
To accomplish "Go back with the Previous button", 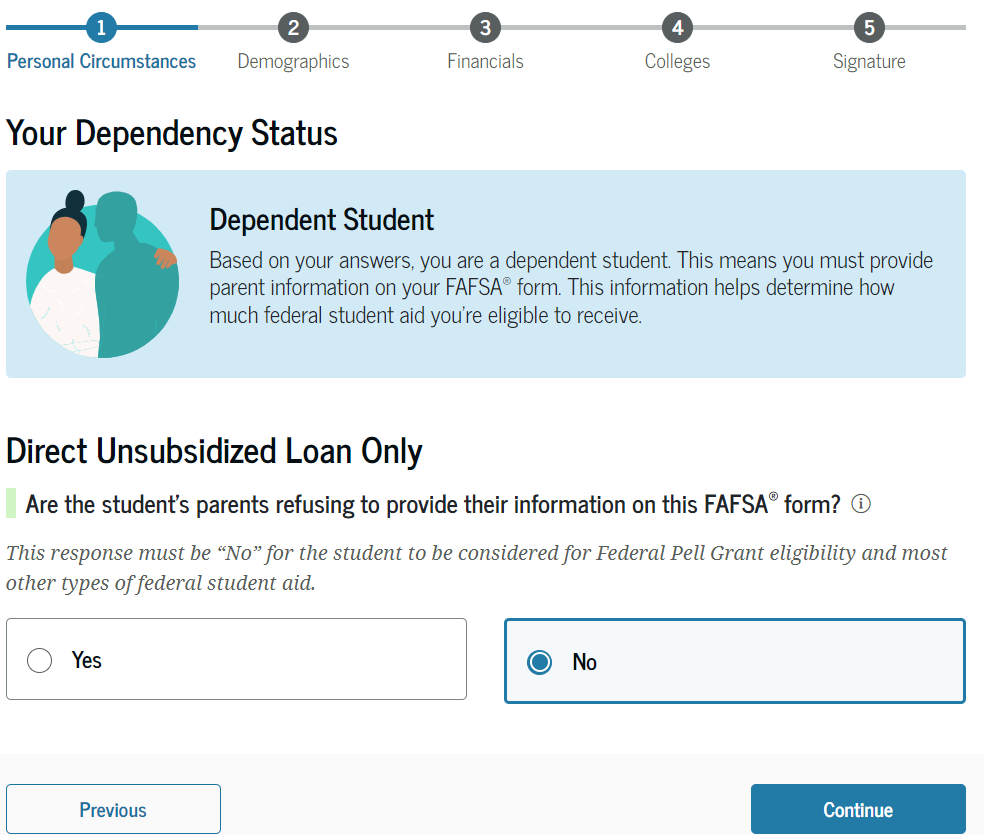I will click(x=113, y=809).
